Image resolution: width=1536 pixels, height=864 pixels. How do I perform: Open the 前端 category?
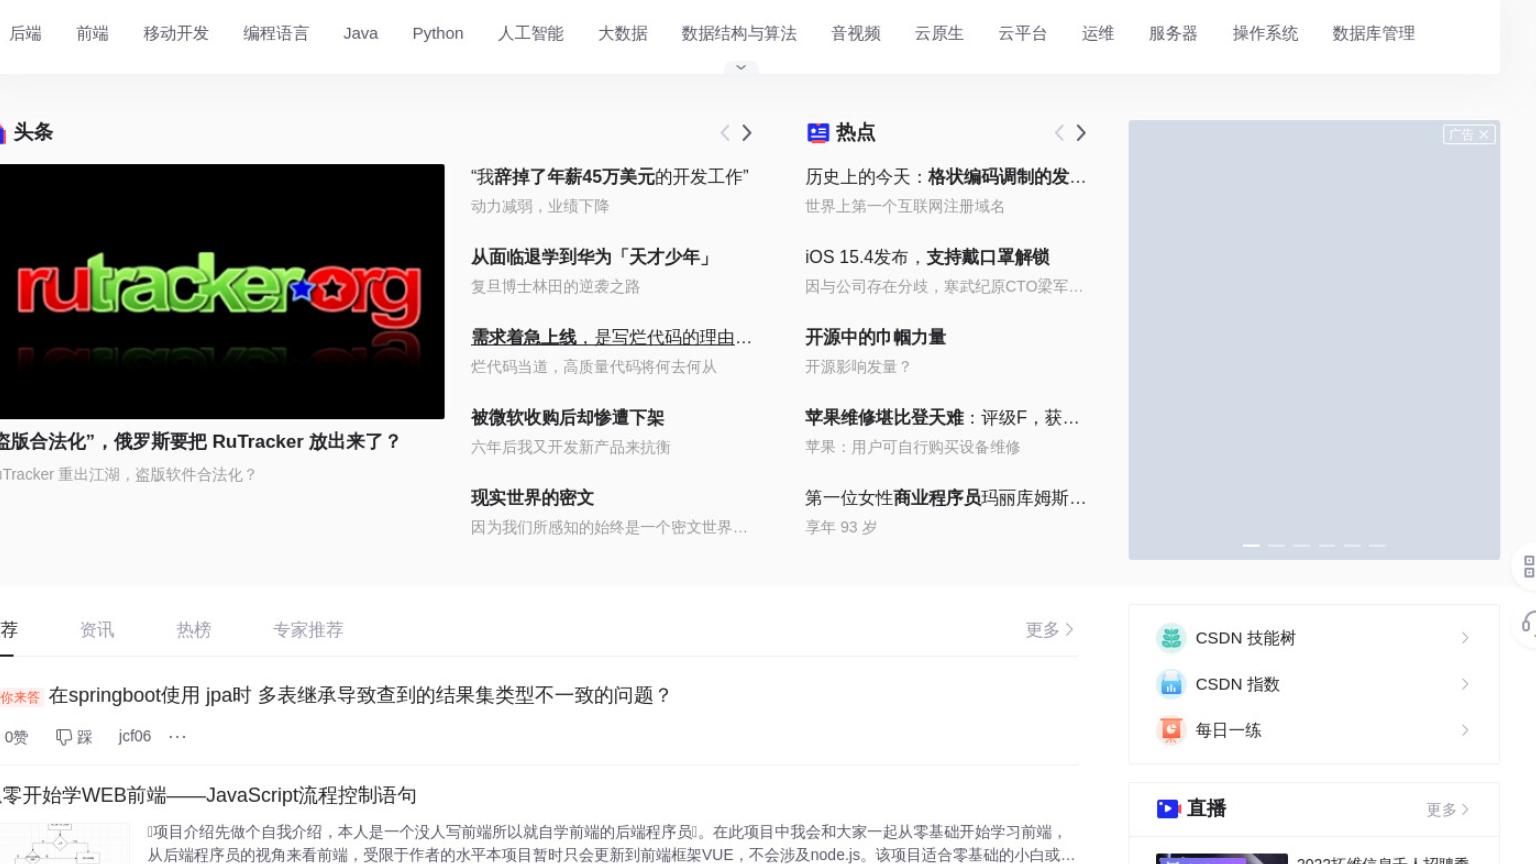point(93,33)
